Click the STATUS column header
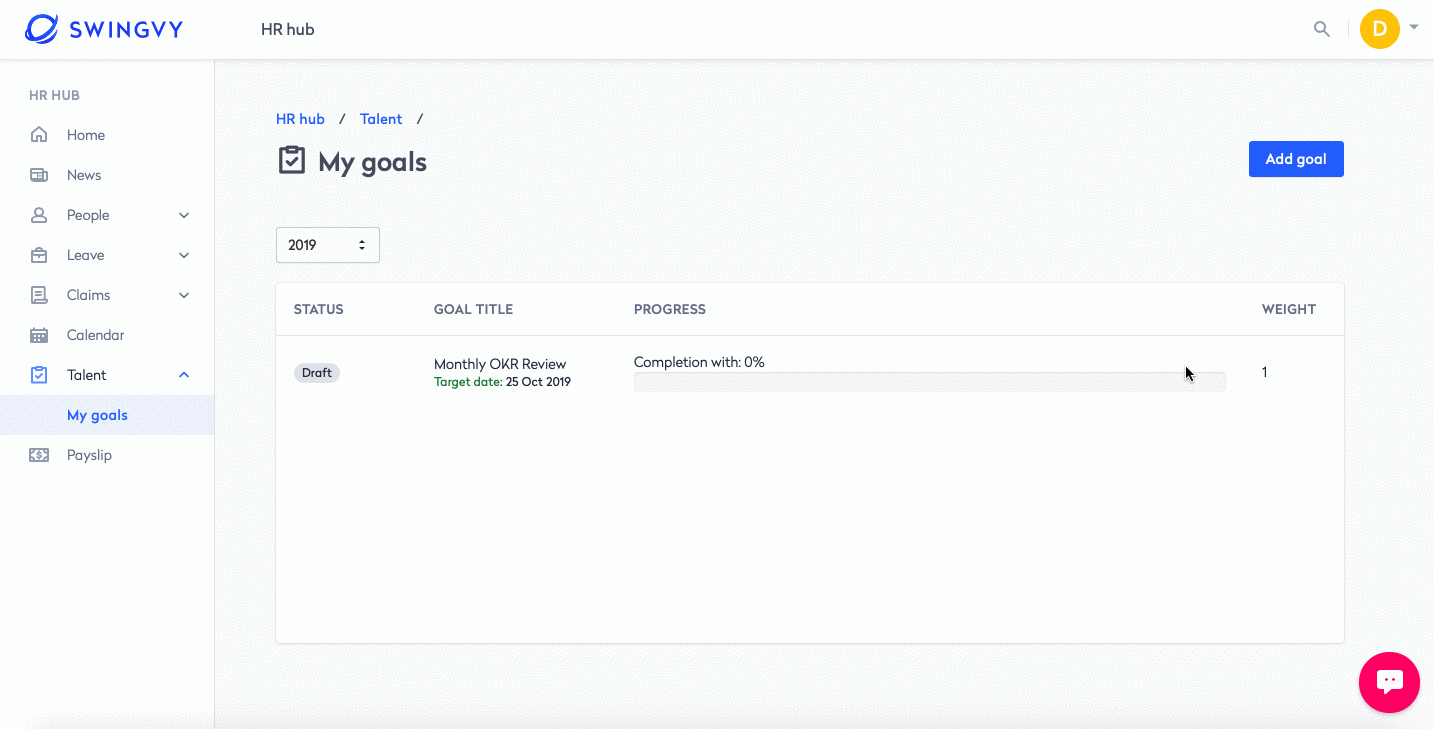The image size is (1434, 729). (x=319, y=309)
